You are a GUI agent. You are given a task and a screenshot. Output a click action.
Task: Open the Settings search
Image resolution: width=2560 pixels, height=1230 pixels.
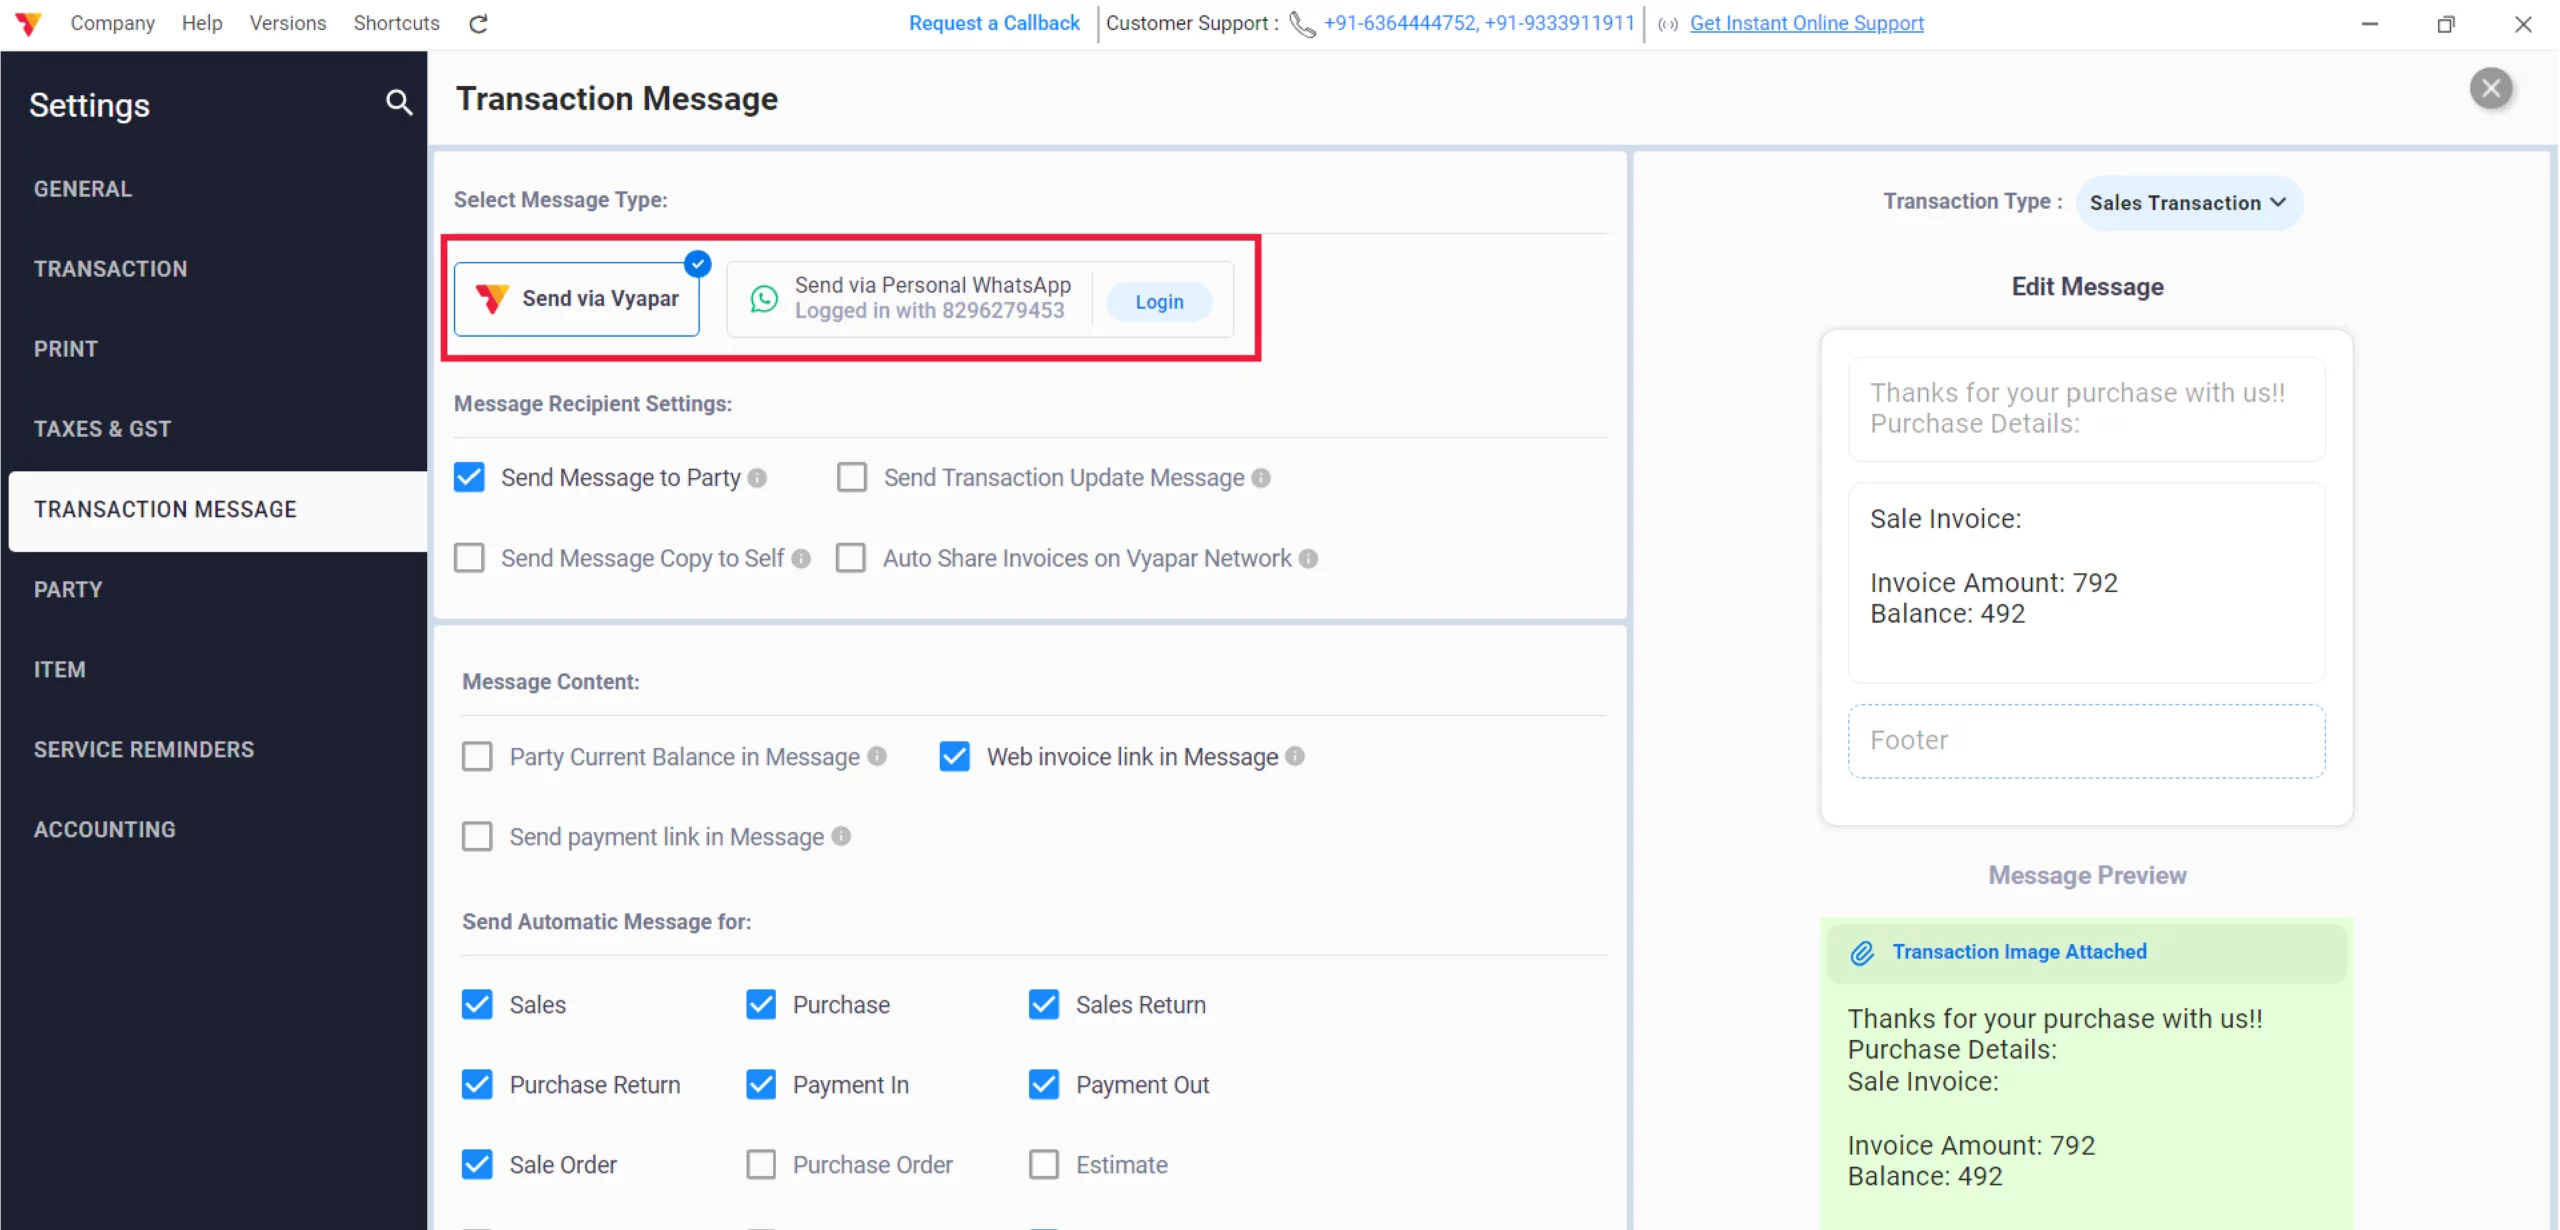tap(399, 103)
